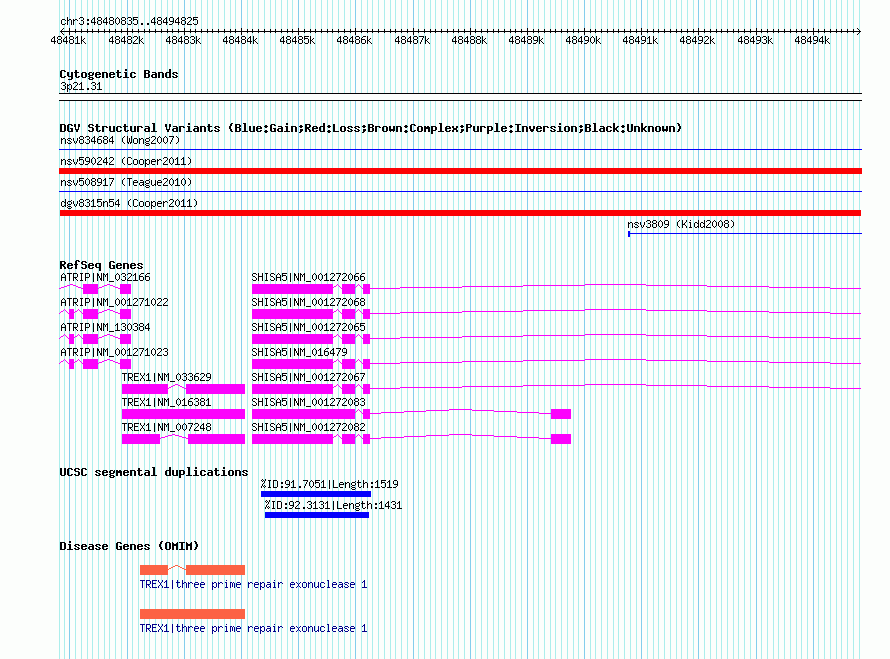The height and width of the screenshot is (659, 890).
Task: Click the blue bar under %ID:91.7051 duplication
Action: pos(316,494)
